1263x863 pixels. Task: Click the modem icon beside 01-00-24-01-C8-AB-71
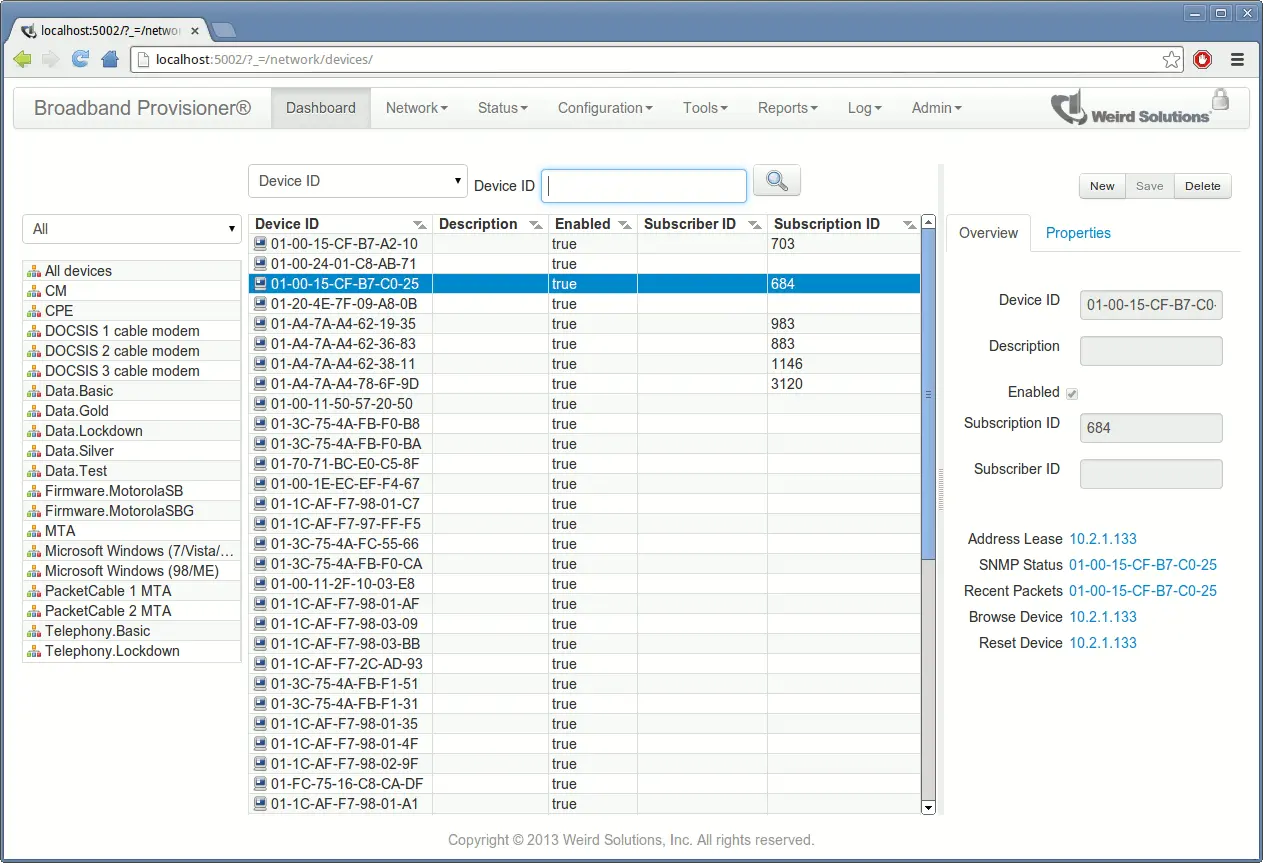click(260, 264)
